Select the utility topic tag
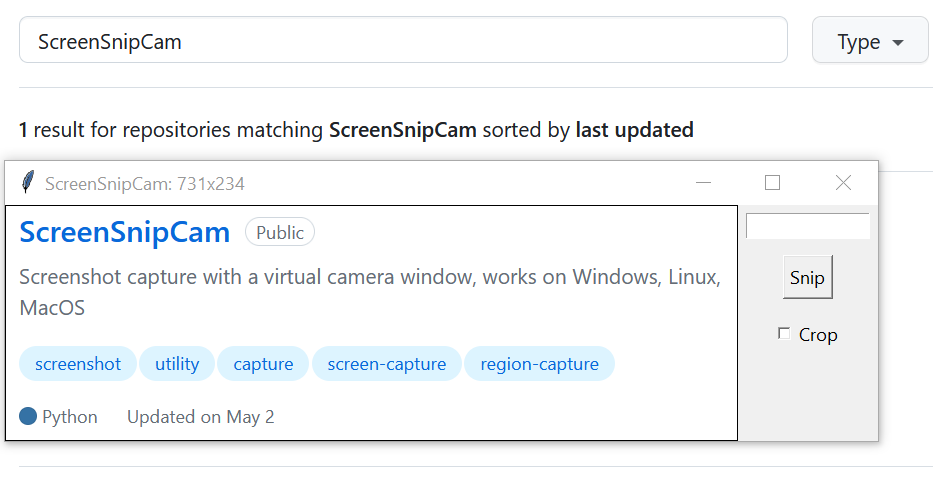Screen dimensions: 933x478 177,364
